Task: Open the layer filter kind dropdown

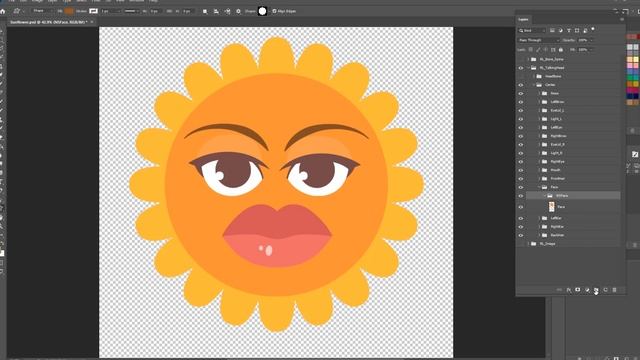Action: pyautogui.click(x=532, y=31)
